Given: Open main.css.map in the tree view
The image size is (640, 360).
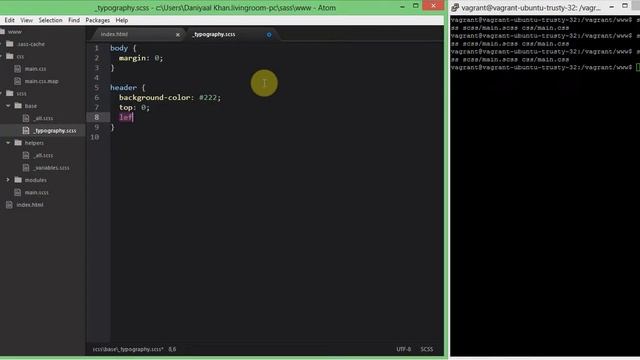Looking at the screenshot, I should click(x=42, y=81).
